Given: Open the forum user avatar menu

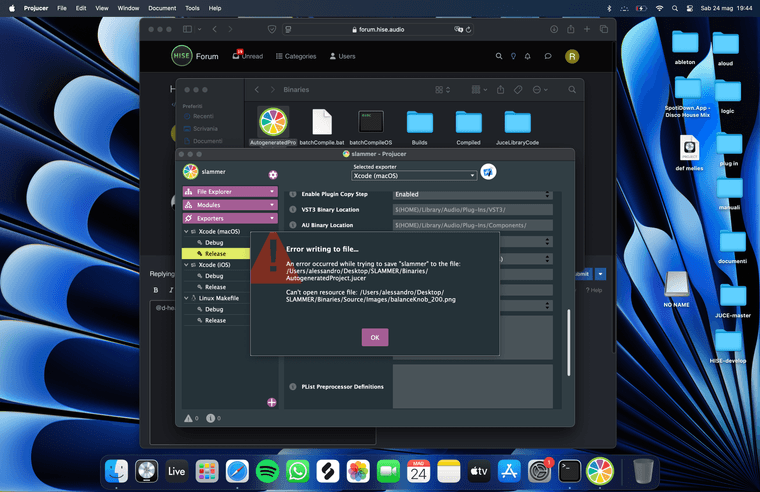Looking at the screenshot, I should [572, 56].
